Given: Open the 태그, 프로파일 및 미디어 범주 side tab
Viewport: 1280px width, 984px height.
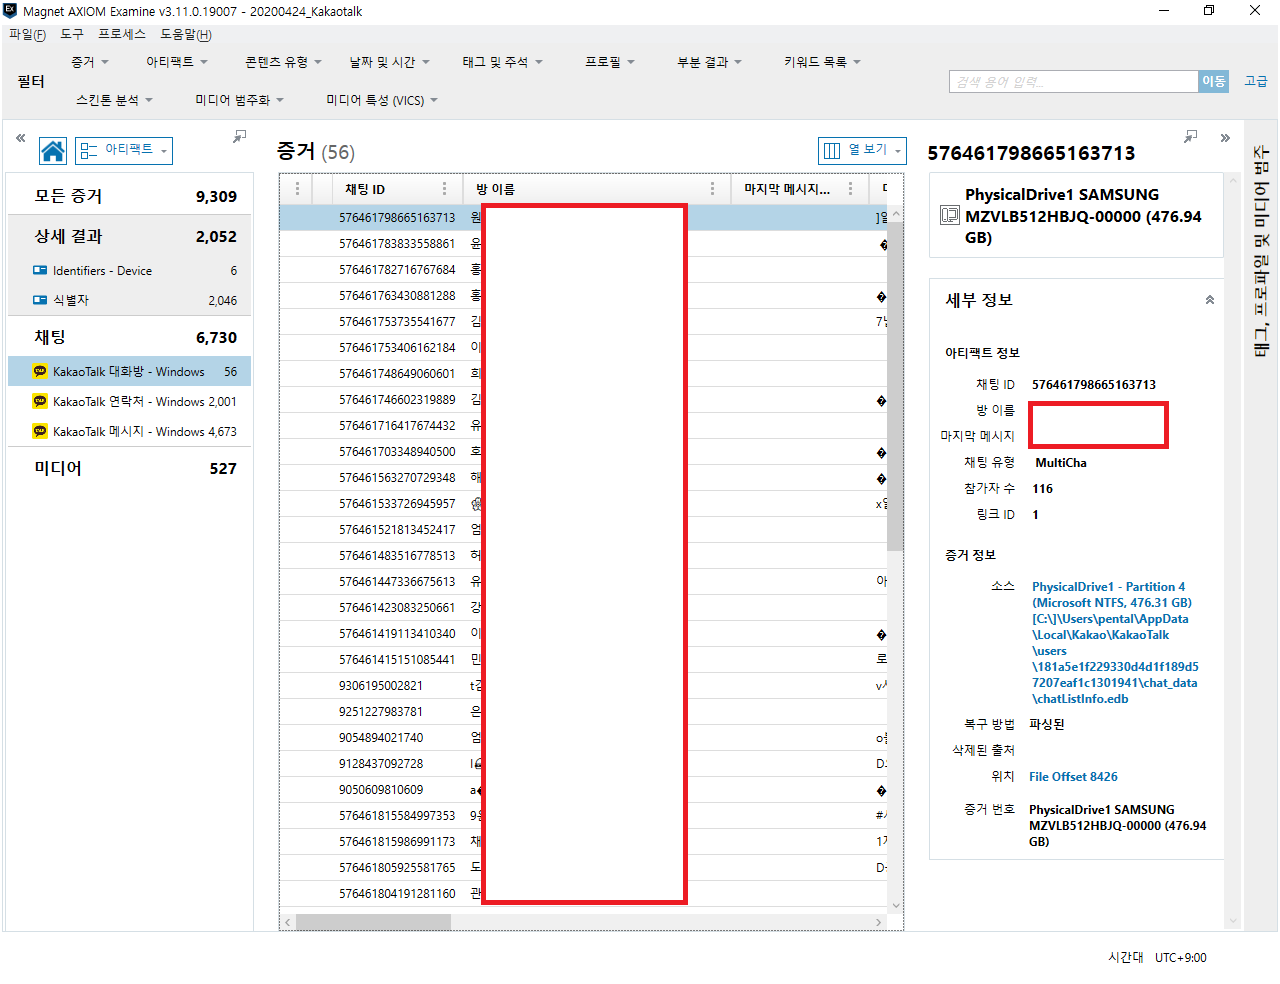Looking at the screenshot, I should [1261, 252].
